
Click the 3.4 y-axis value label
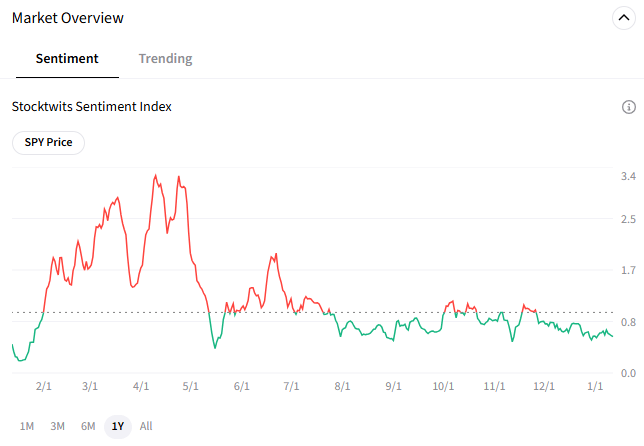[628, 176]
